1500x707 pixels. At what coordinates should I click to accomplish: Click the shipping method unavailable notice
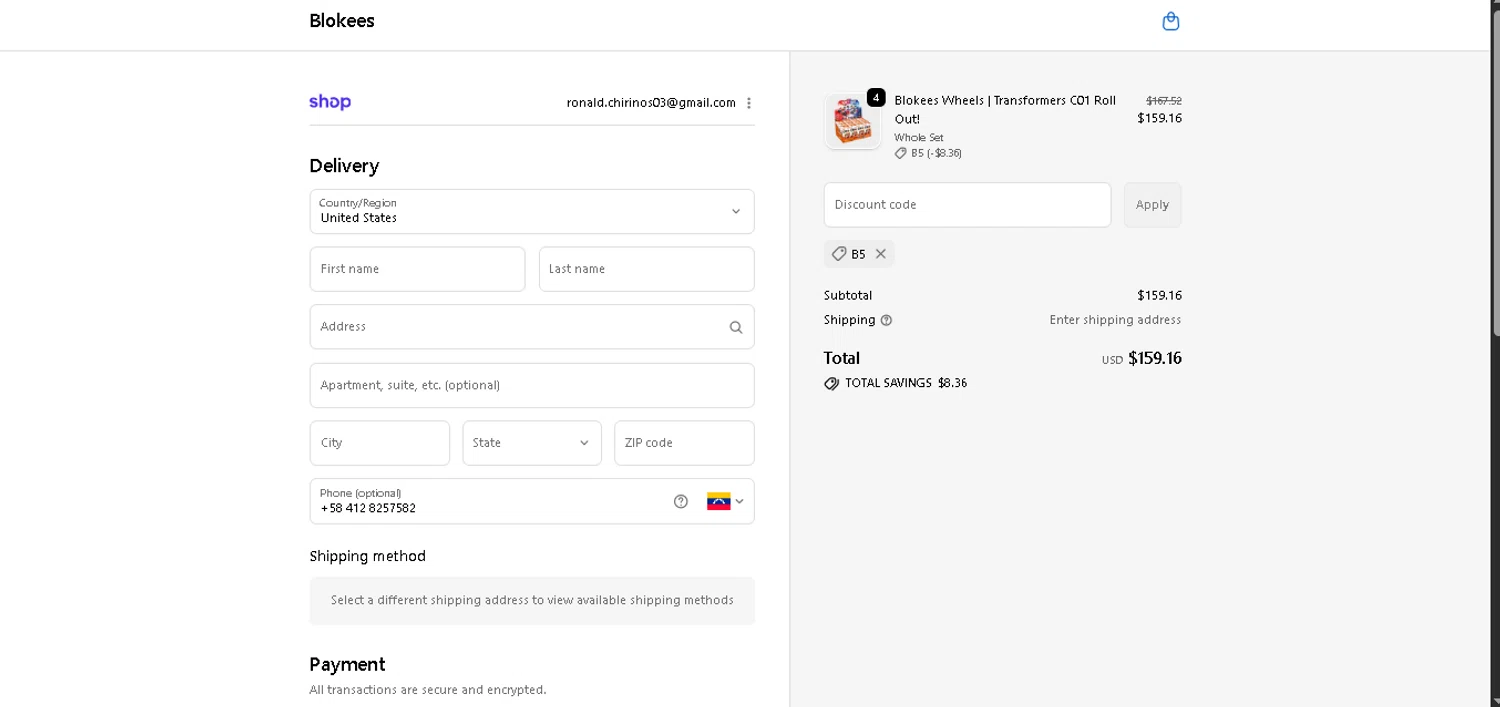[x=532, y=601]
